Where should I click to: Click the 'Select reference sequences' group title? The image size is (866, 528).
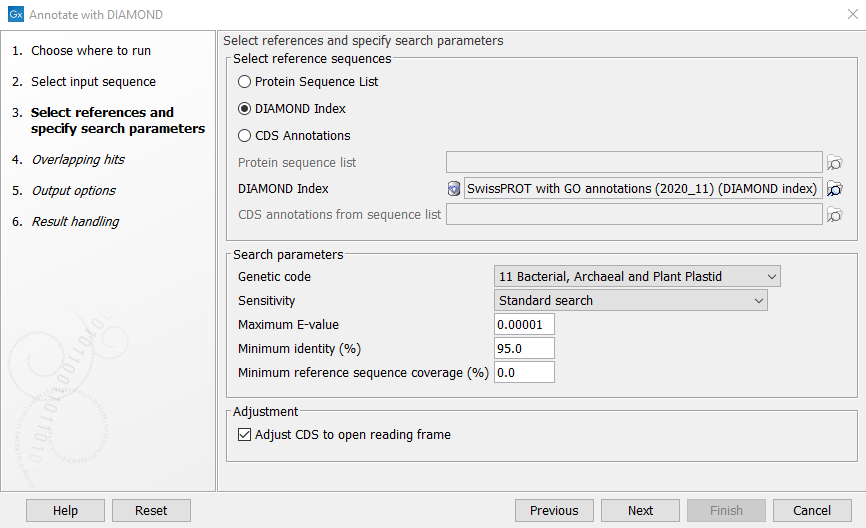[312, 59]
